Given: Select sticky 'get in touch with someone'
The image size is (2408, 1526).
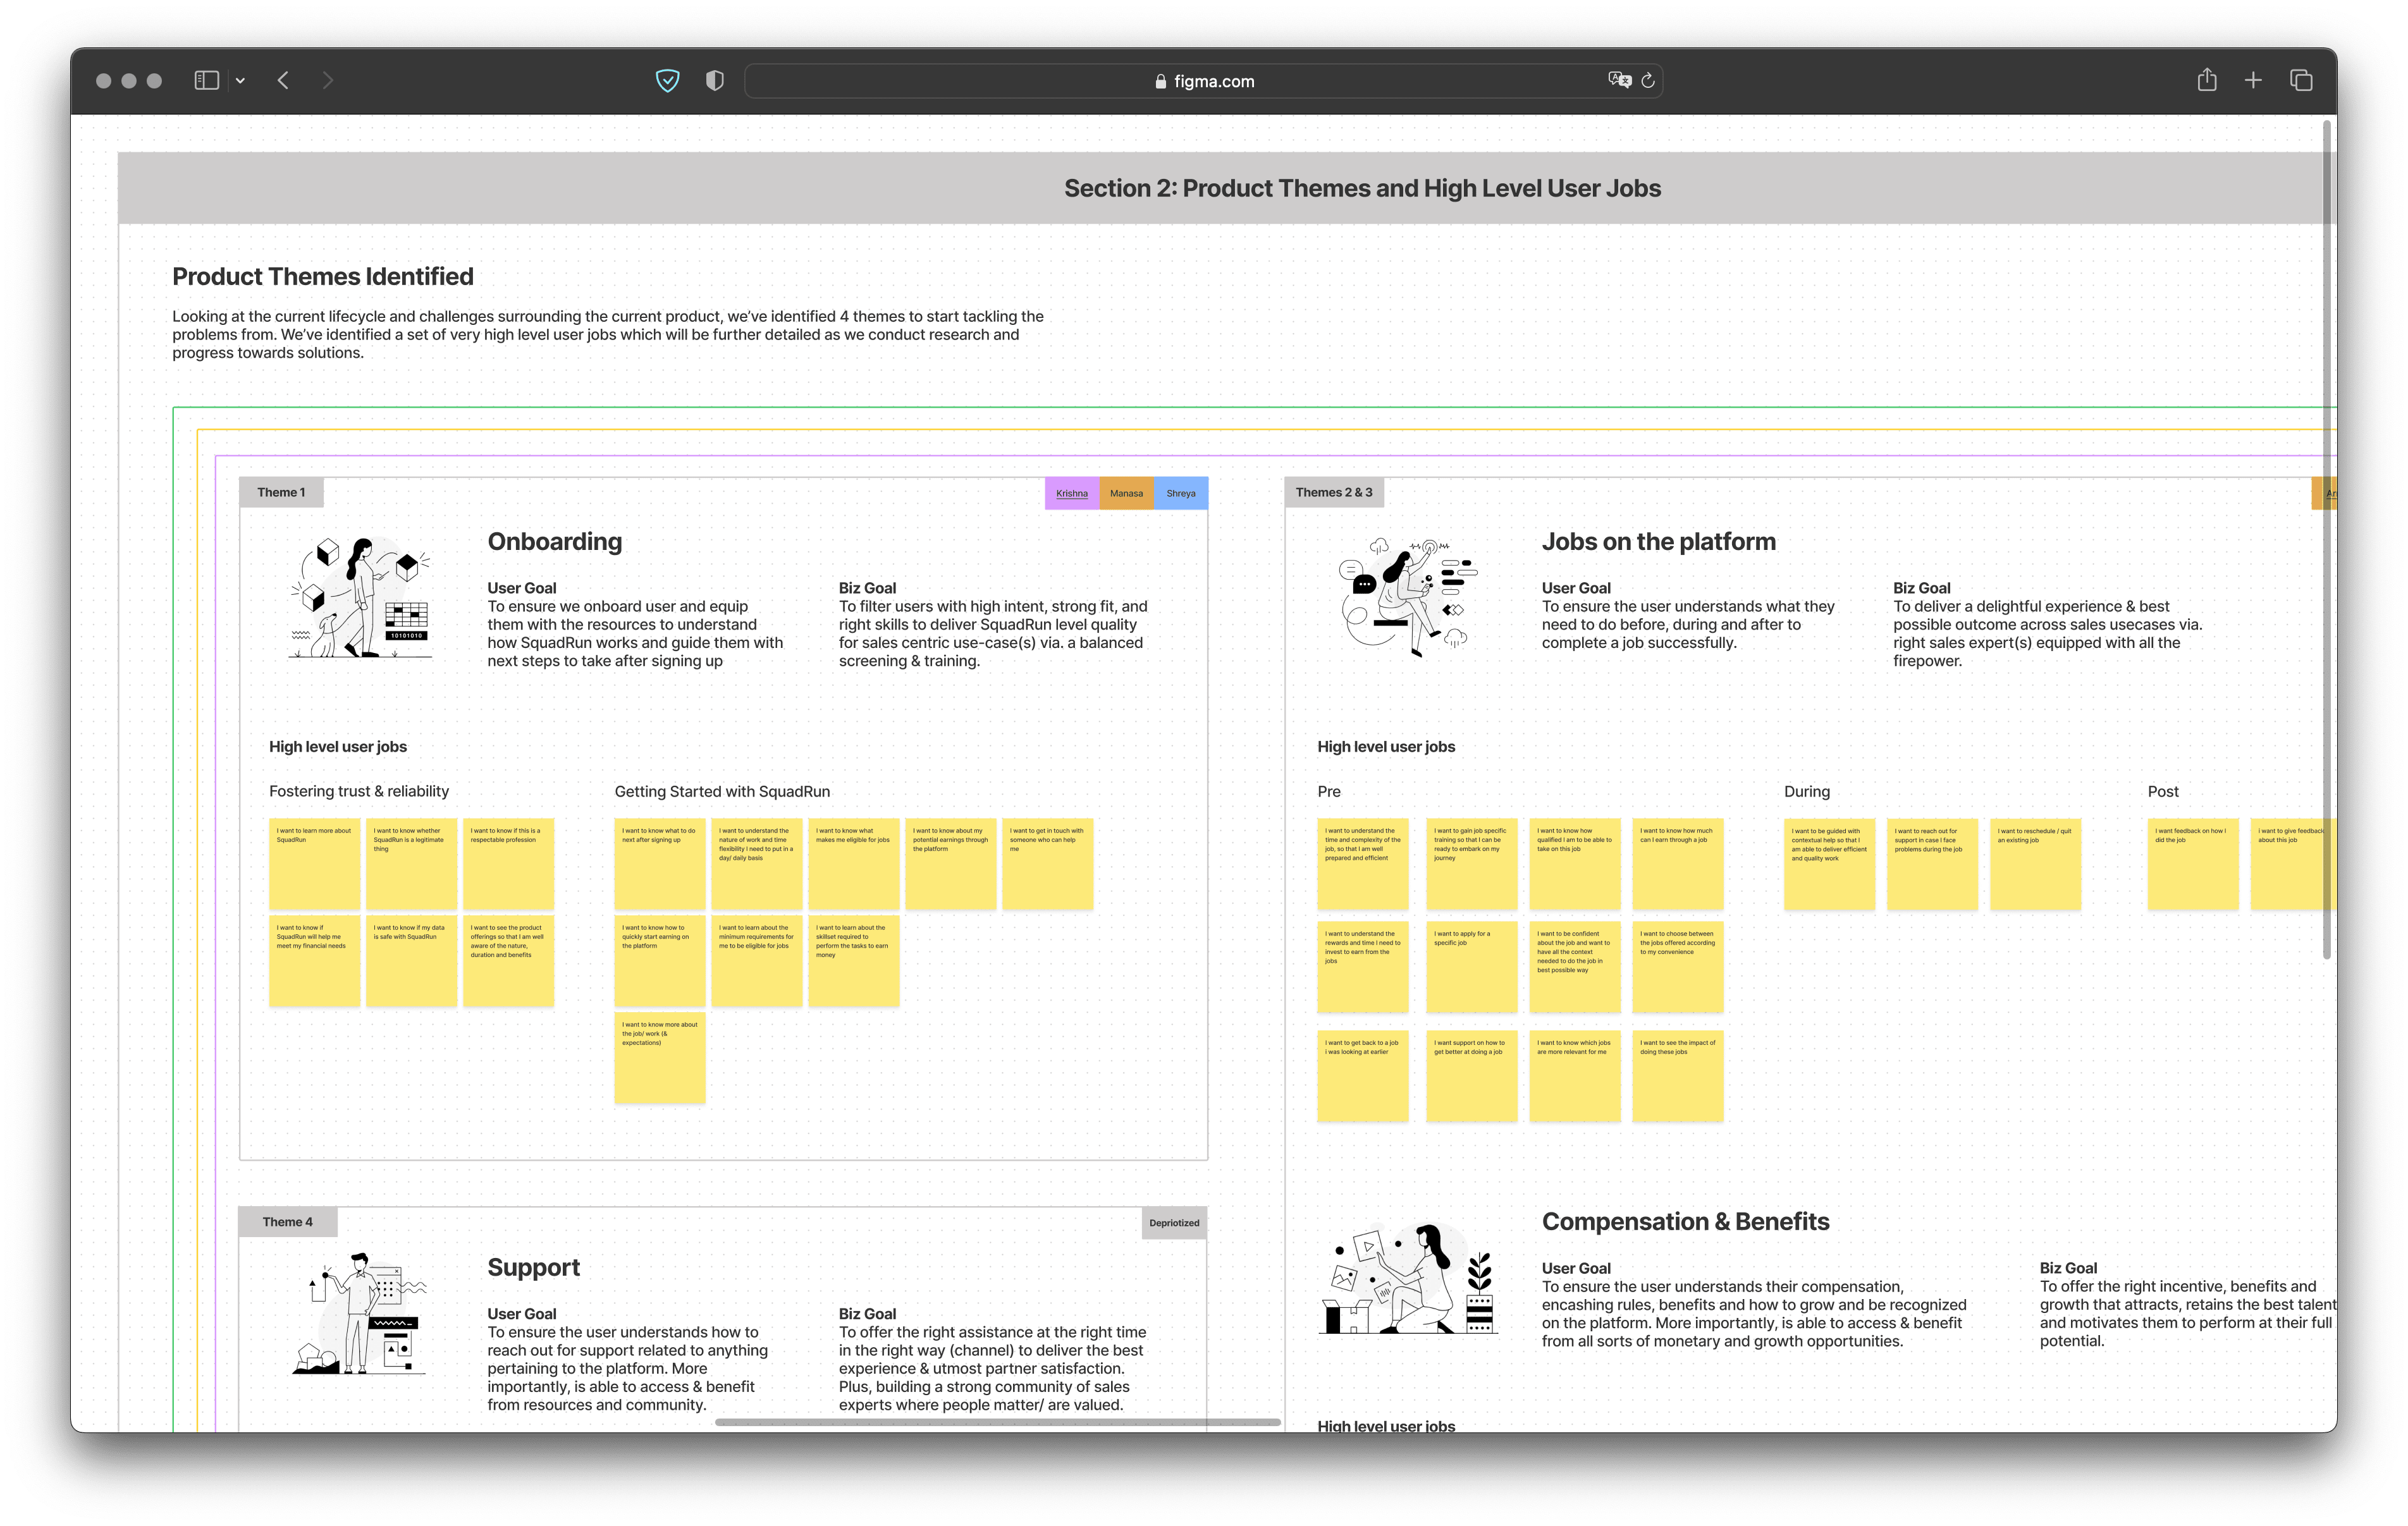Looking at the screenshot, I should (1047, 864).
